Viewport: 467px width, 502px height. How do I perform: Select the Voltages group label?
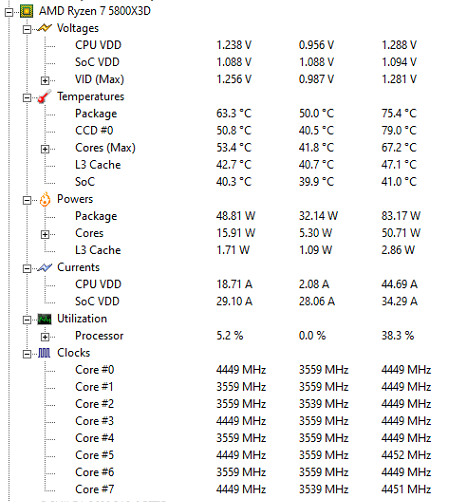pyautogui.click(x=78, y=28)
